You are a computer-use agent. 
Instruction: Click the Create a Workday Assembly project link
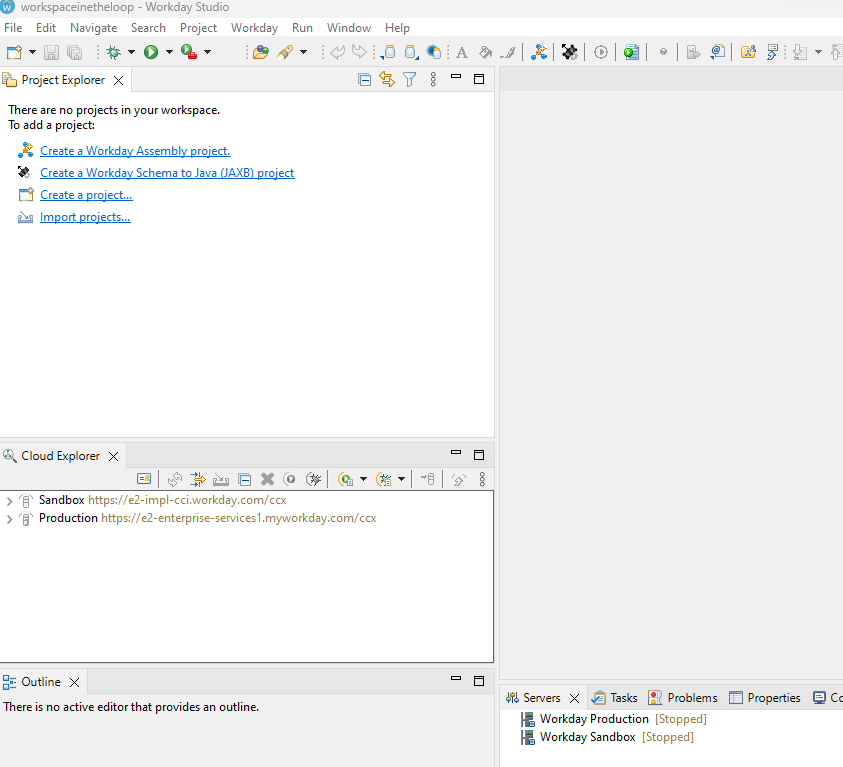(x=135, y=150)
